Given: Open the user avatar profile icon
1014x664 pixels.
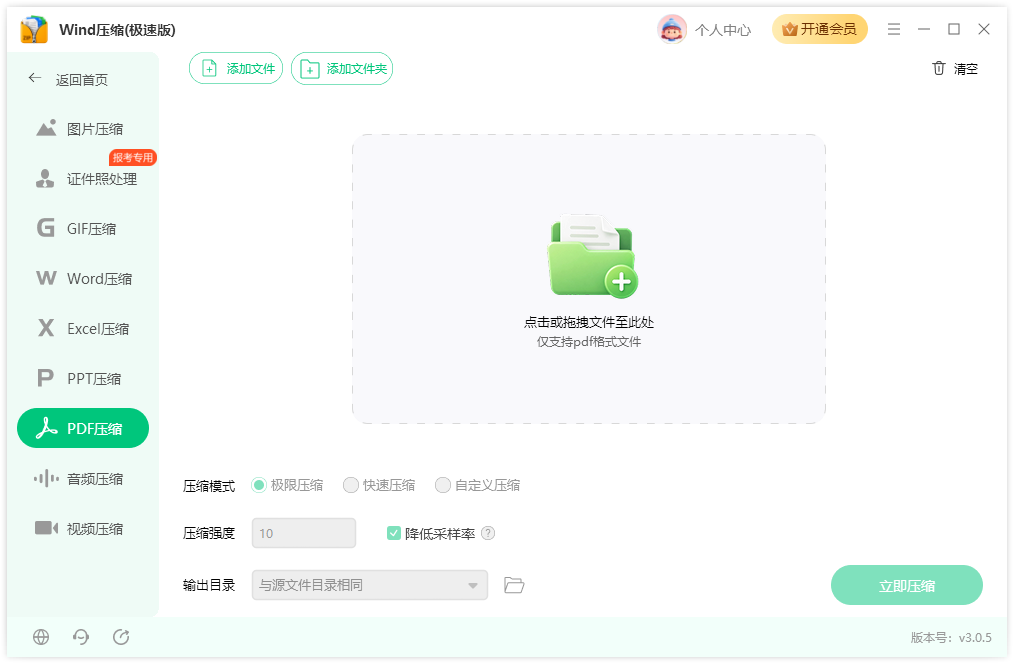Looking at the screenshot, I should tap(672, 29).
